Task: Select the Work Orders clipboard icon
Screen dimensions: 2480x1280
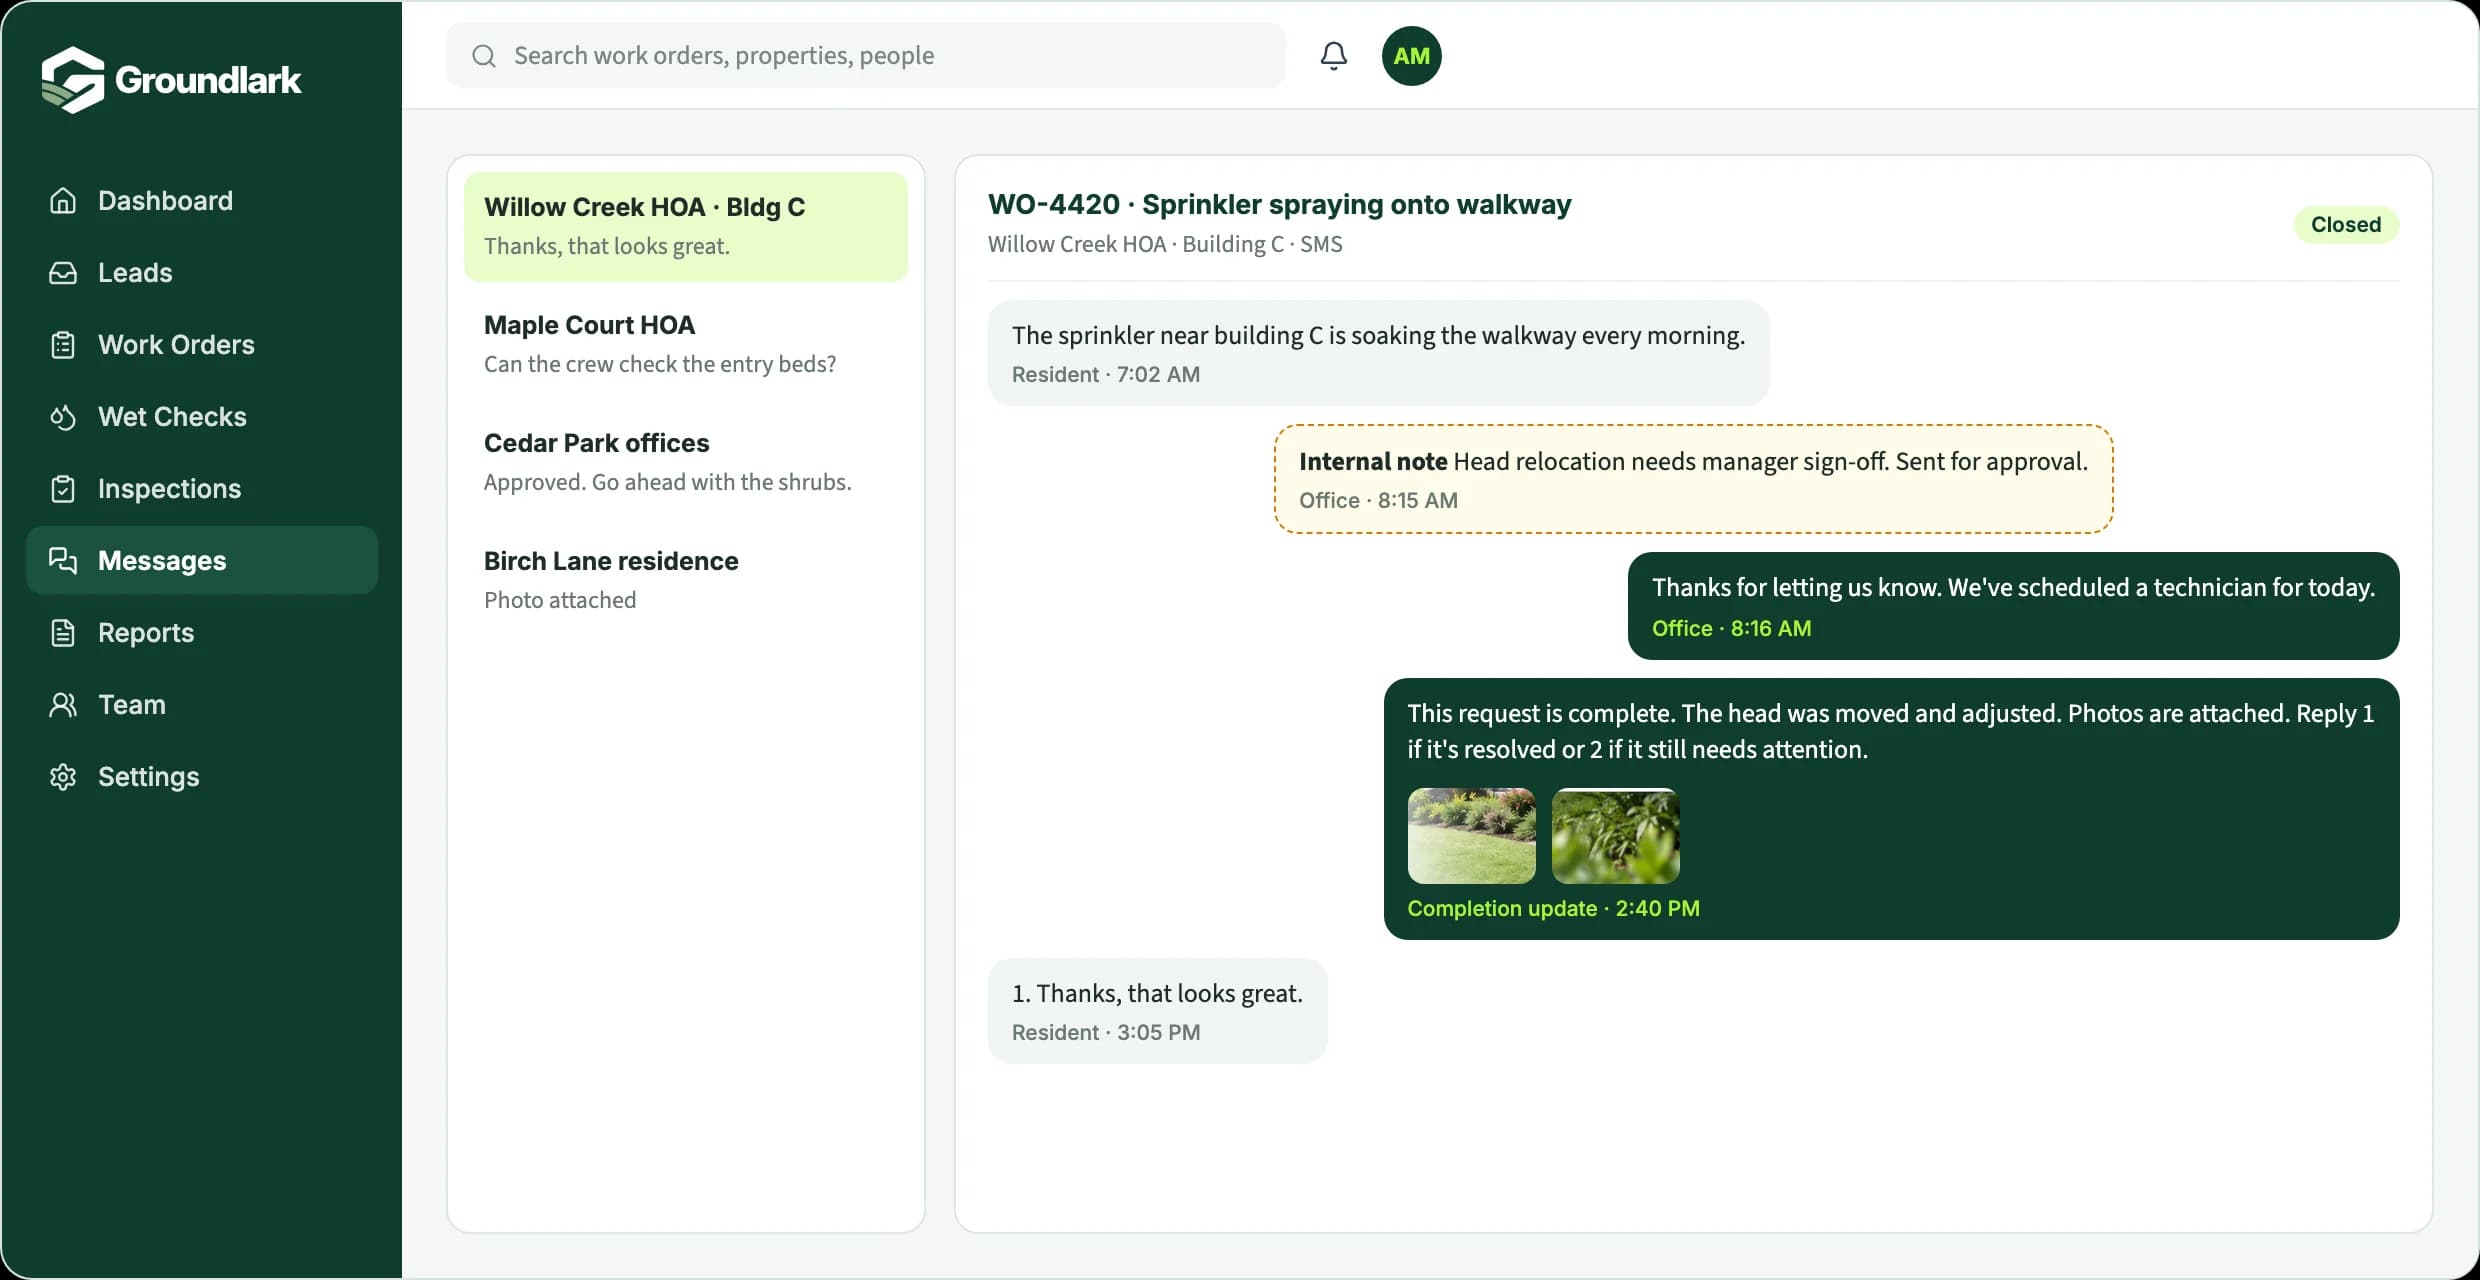Action: point(63,345)
